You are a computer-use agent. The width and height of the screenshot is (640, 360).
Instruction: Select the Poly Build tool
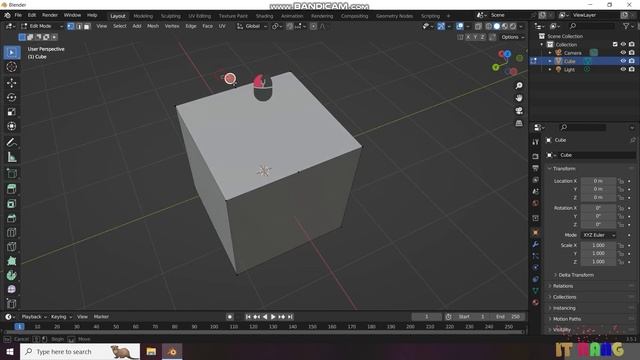[11, 261]
